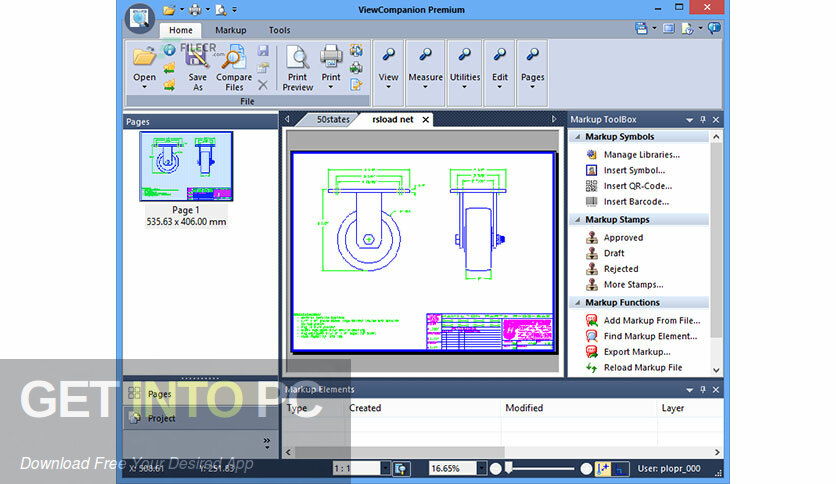The width and height of the screenshot is (836, 484).
Task: Click the zoom out circle button
Action: pos(495,469)
